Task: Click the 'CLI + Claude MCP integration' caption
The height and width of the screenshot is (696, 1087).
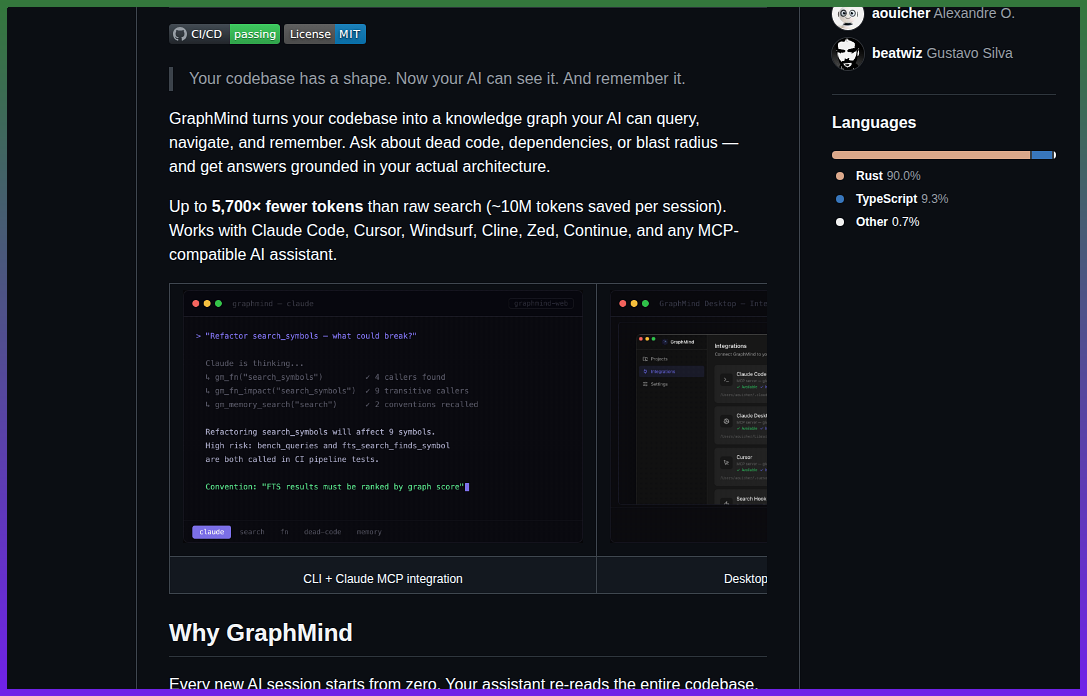Action: coord(383,579)
